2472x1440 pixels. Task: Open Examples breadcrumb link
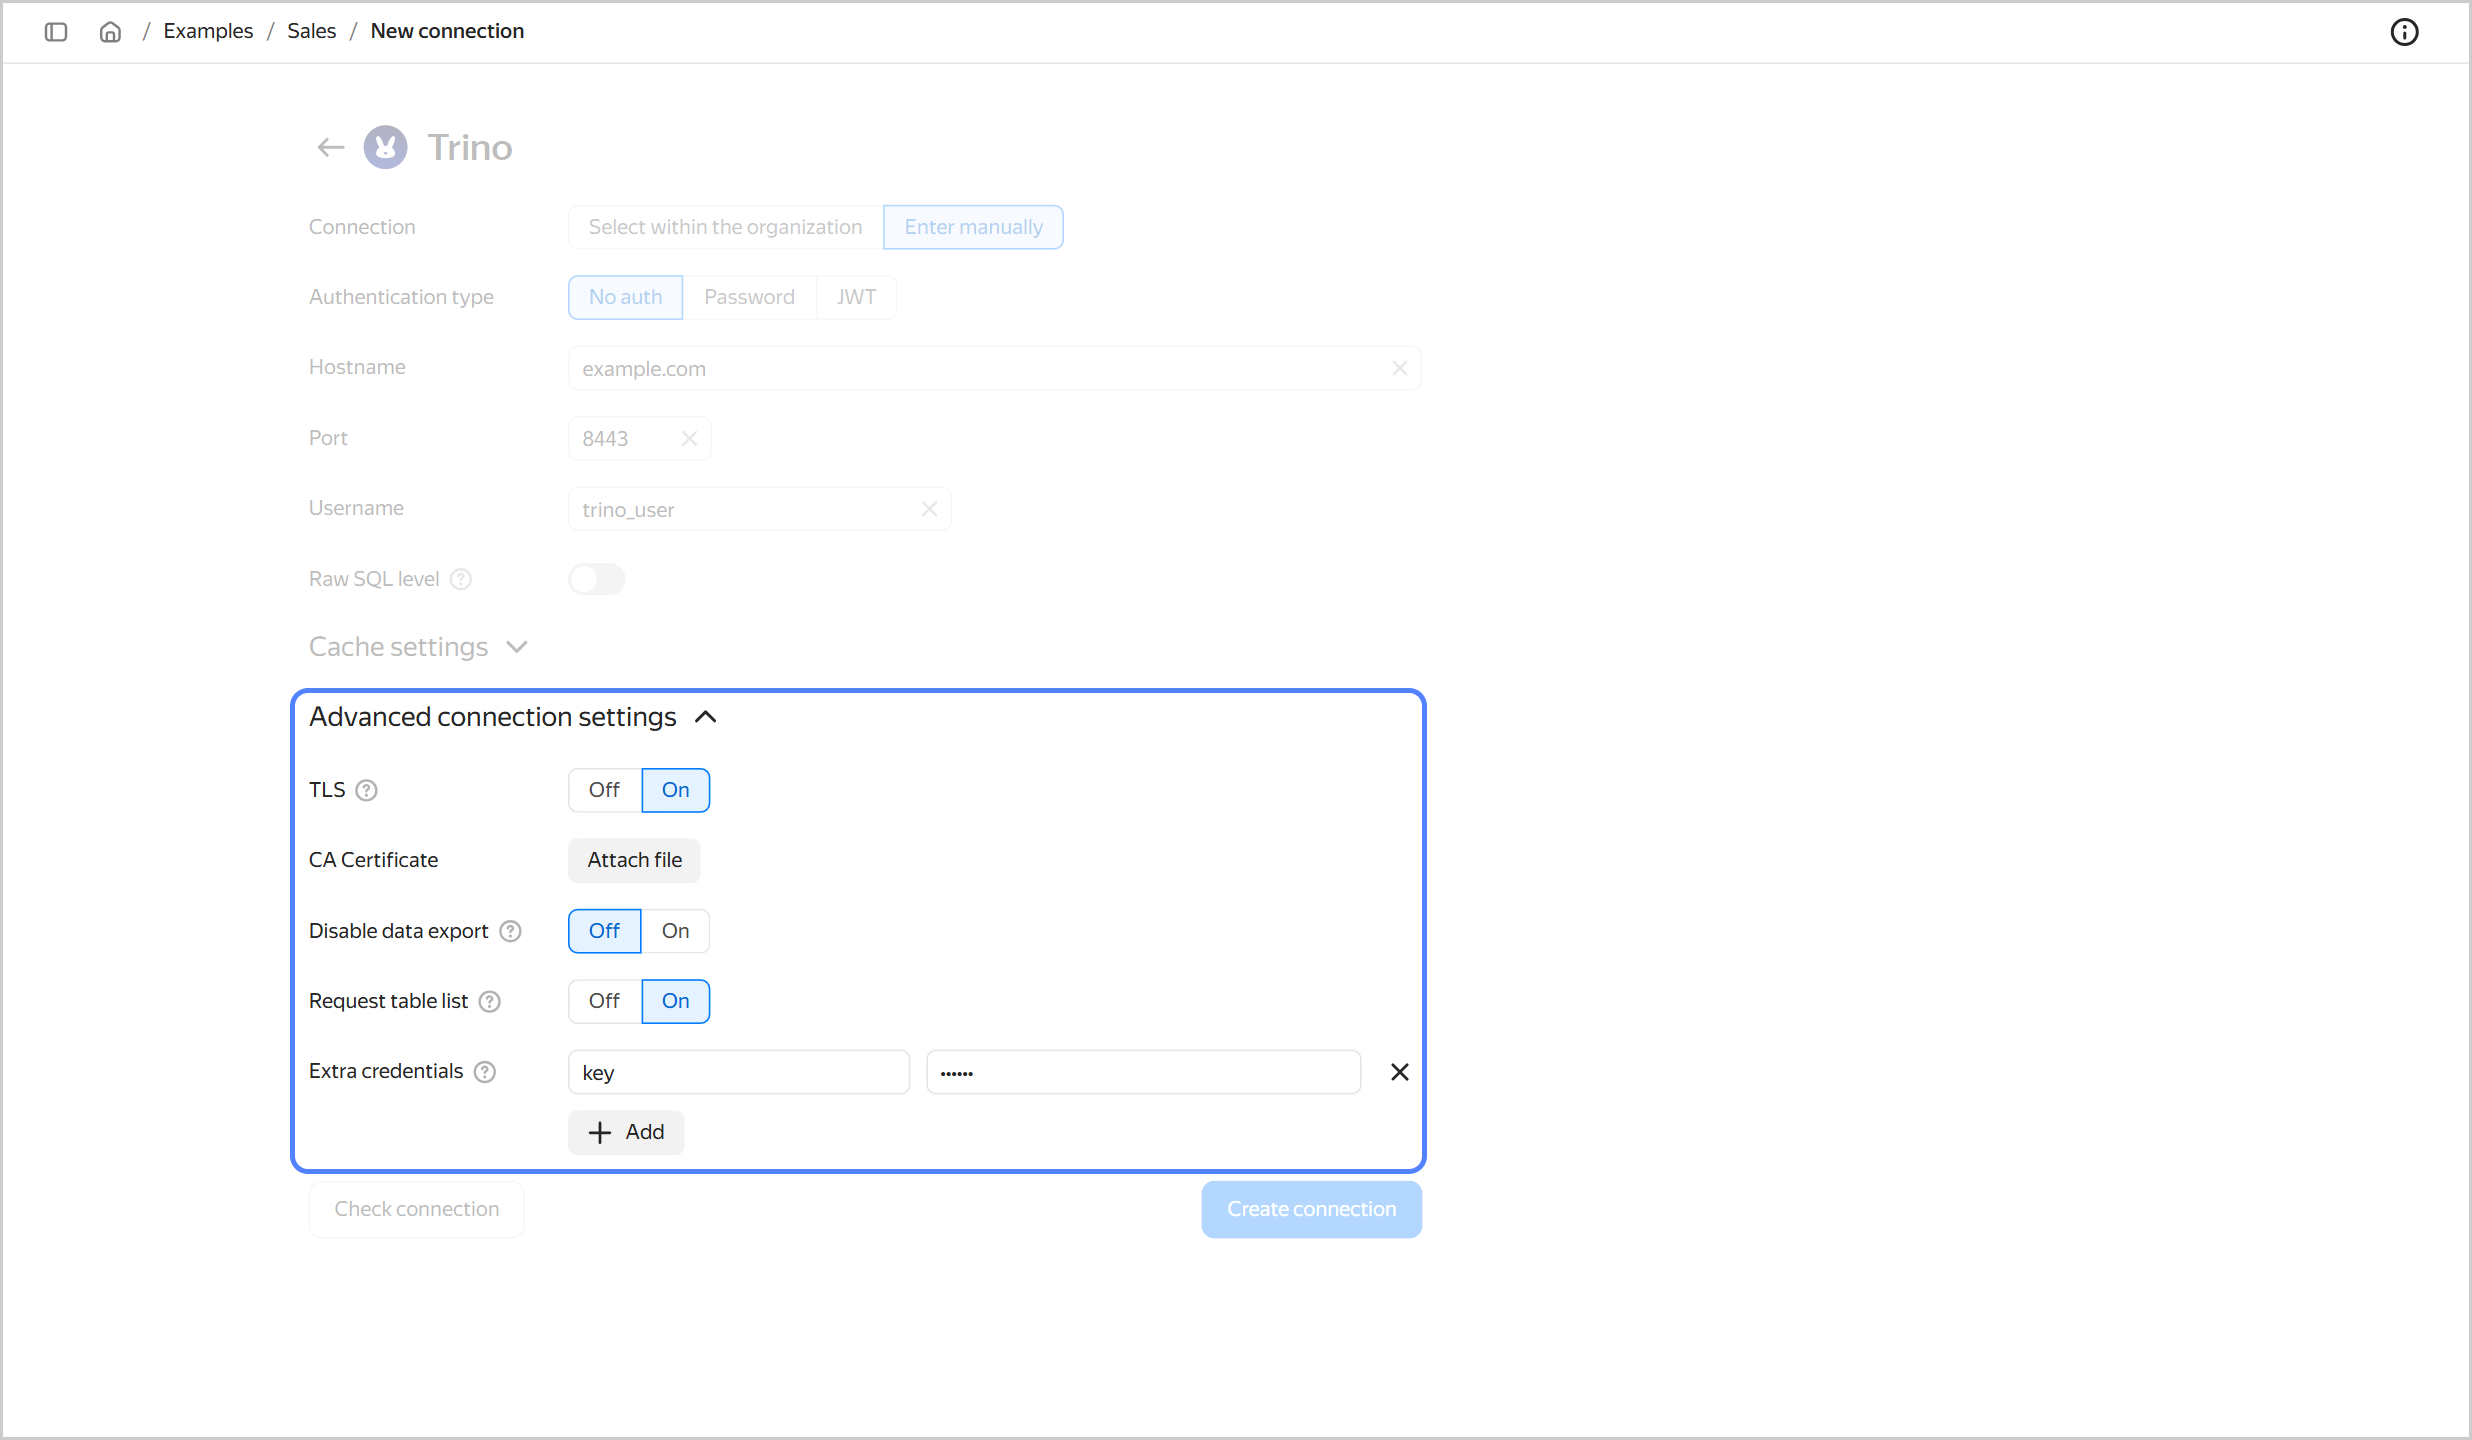coord(208,31)
